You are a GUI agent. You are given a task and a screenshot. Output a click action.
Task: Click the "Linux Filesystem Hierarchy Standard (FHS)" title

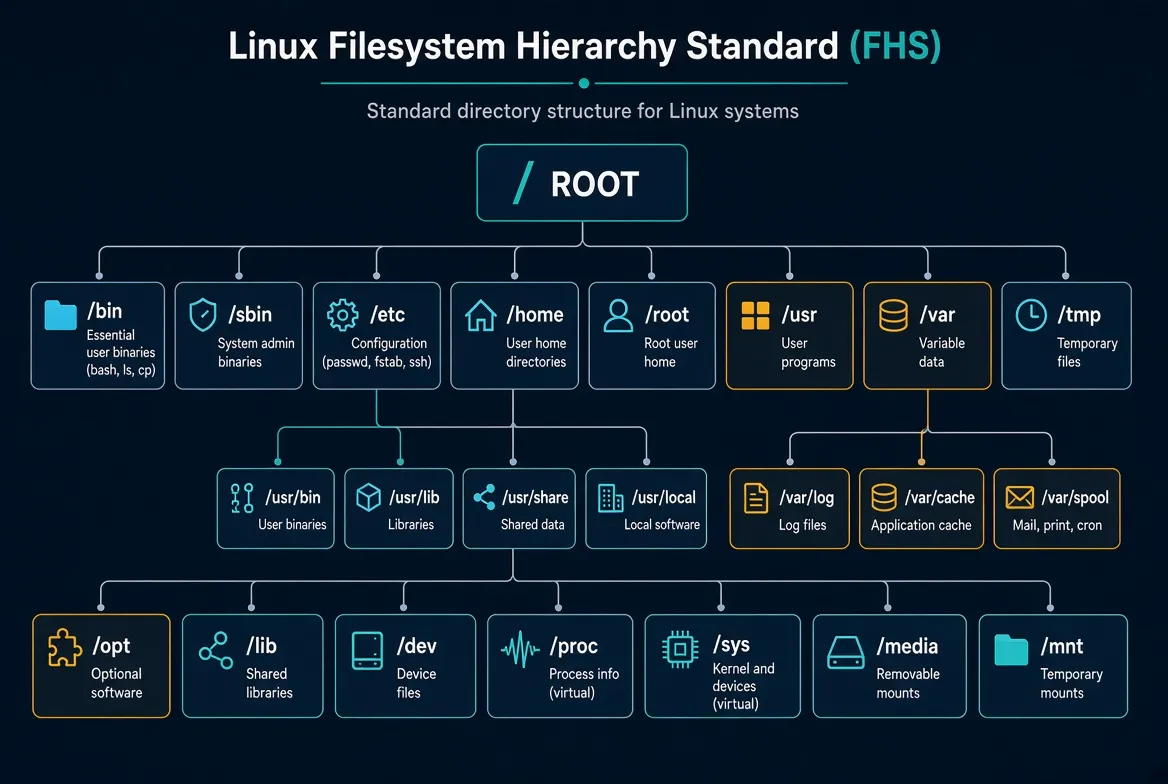(x=585, y=46)
